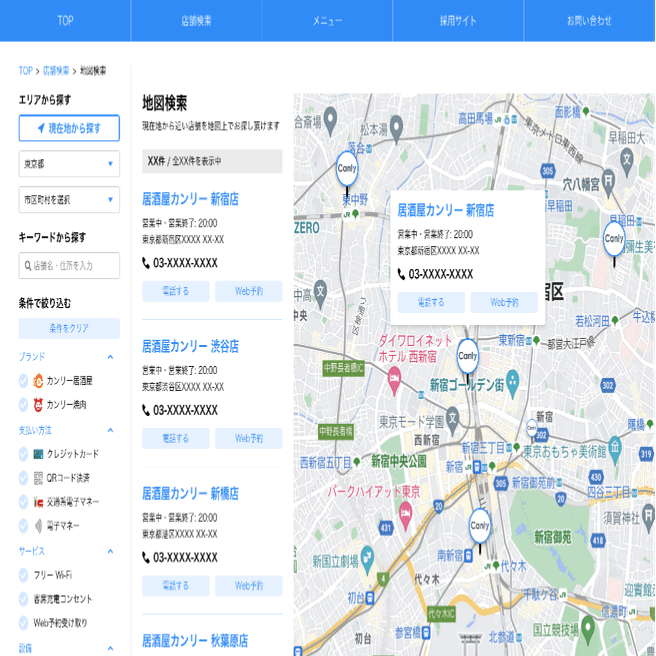Click Web予約 under 渋谷店 listing
The height and width of the screenshot is (656, 656).
249,438
